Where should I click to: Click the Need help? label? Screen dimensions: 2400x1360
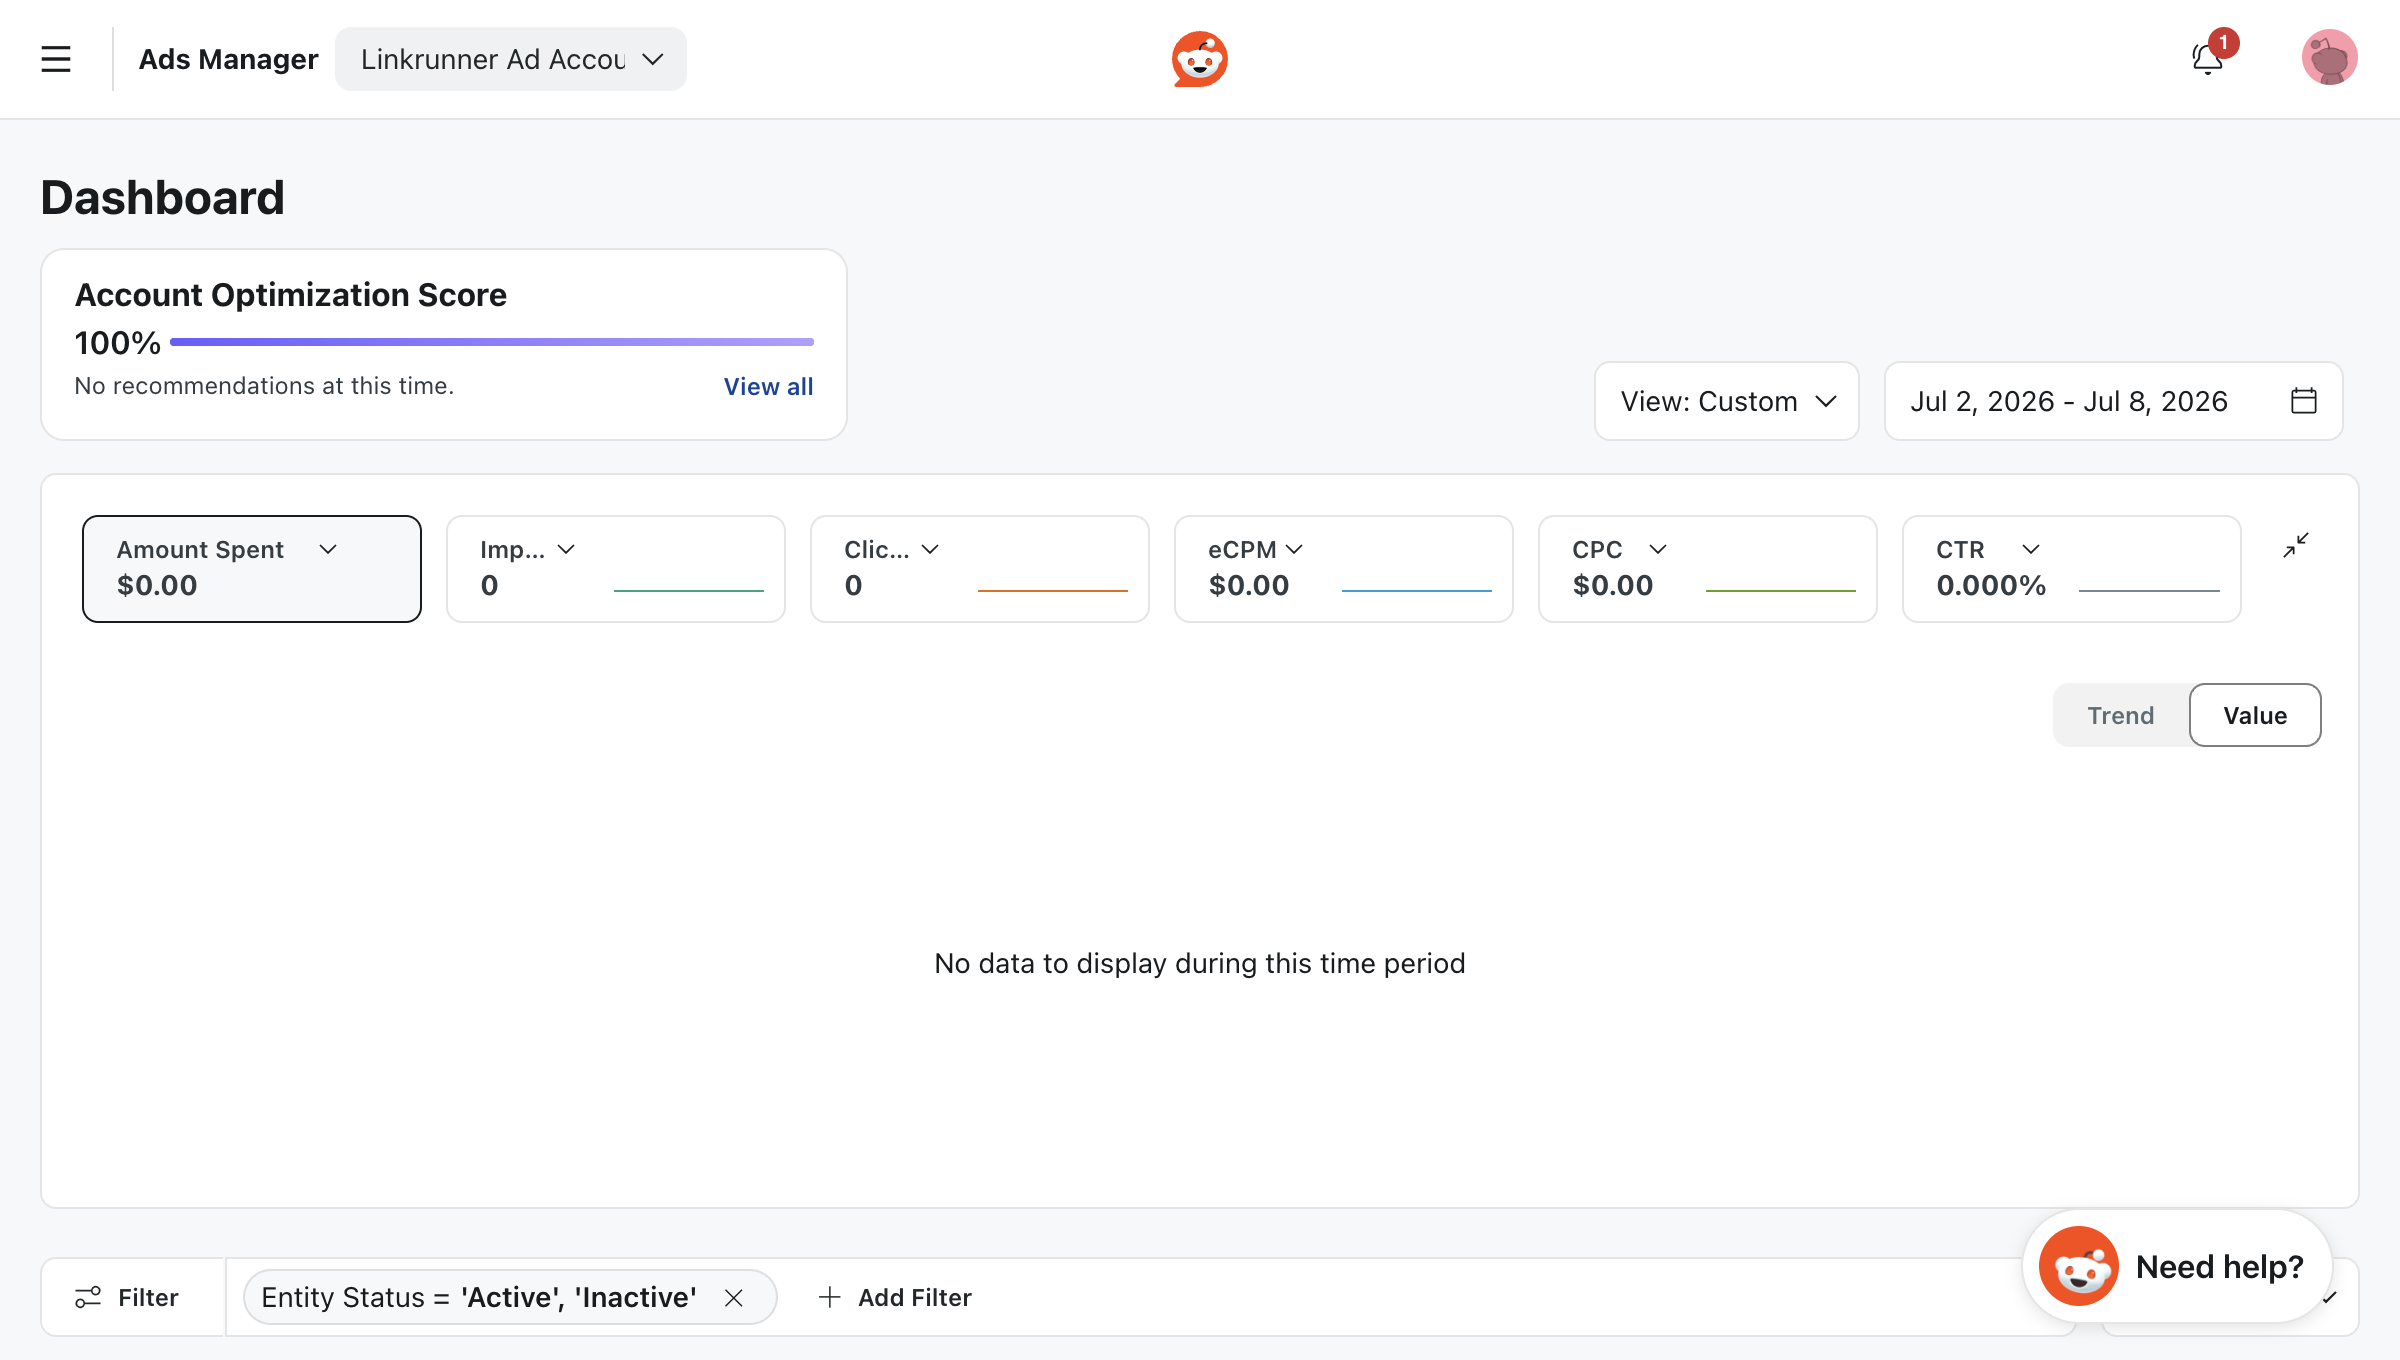2219,1266
